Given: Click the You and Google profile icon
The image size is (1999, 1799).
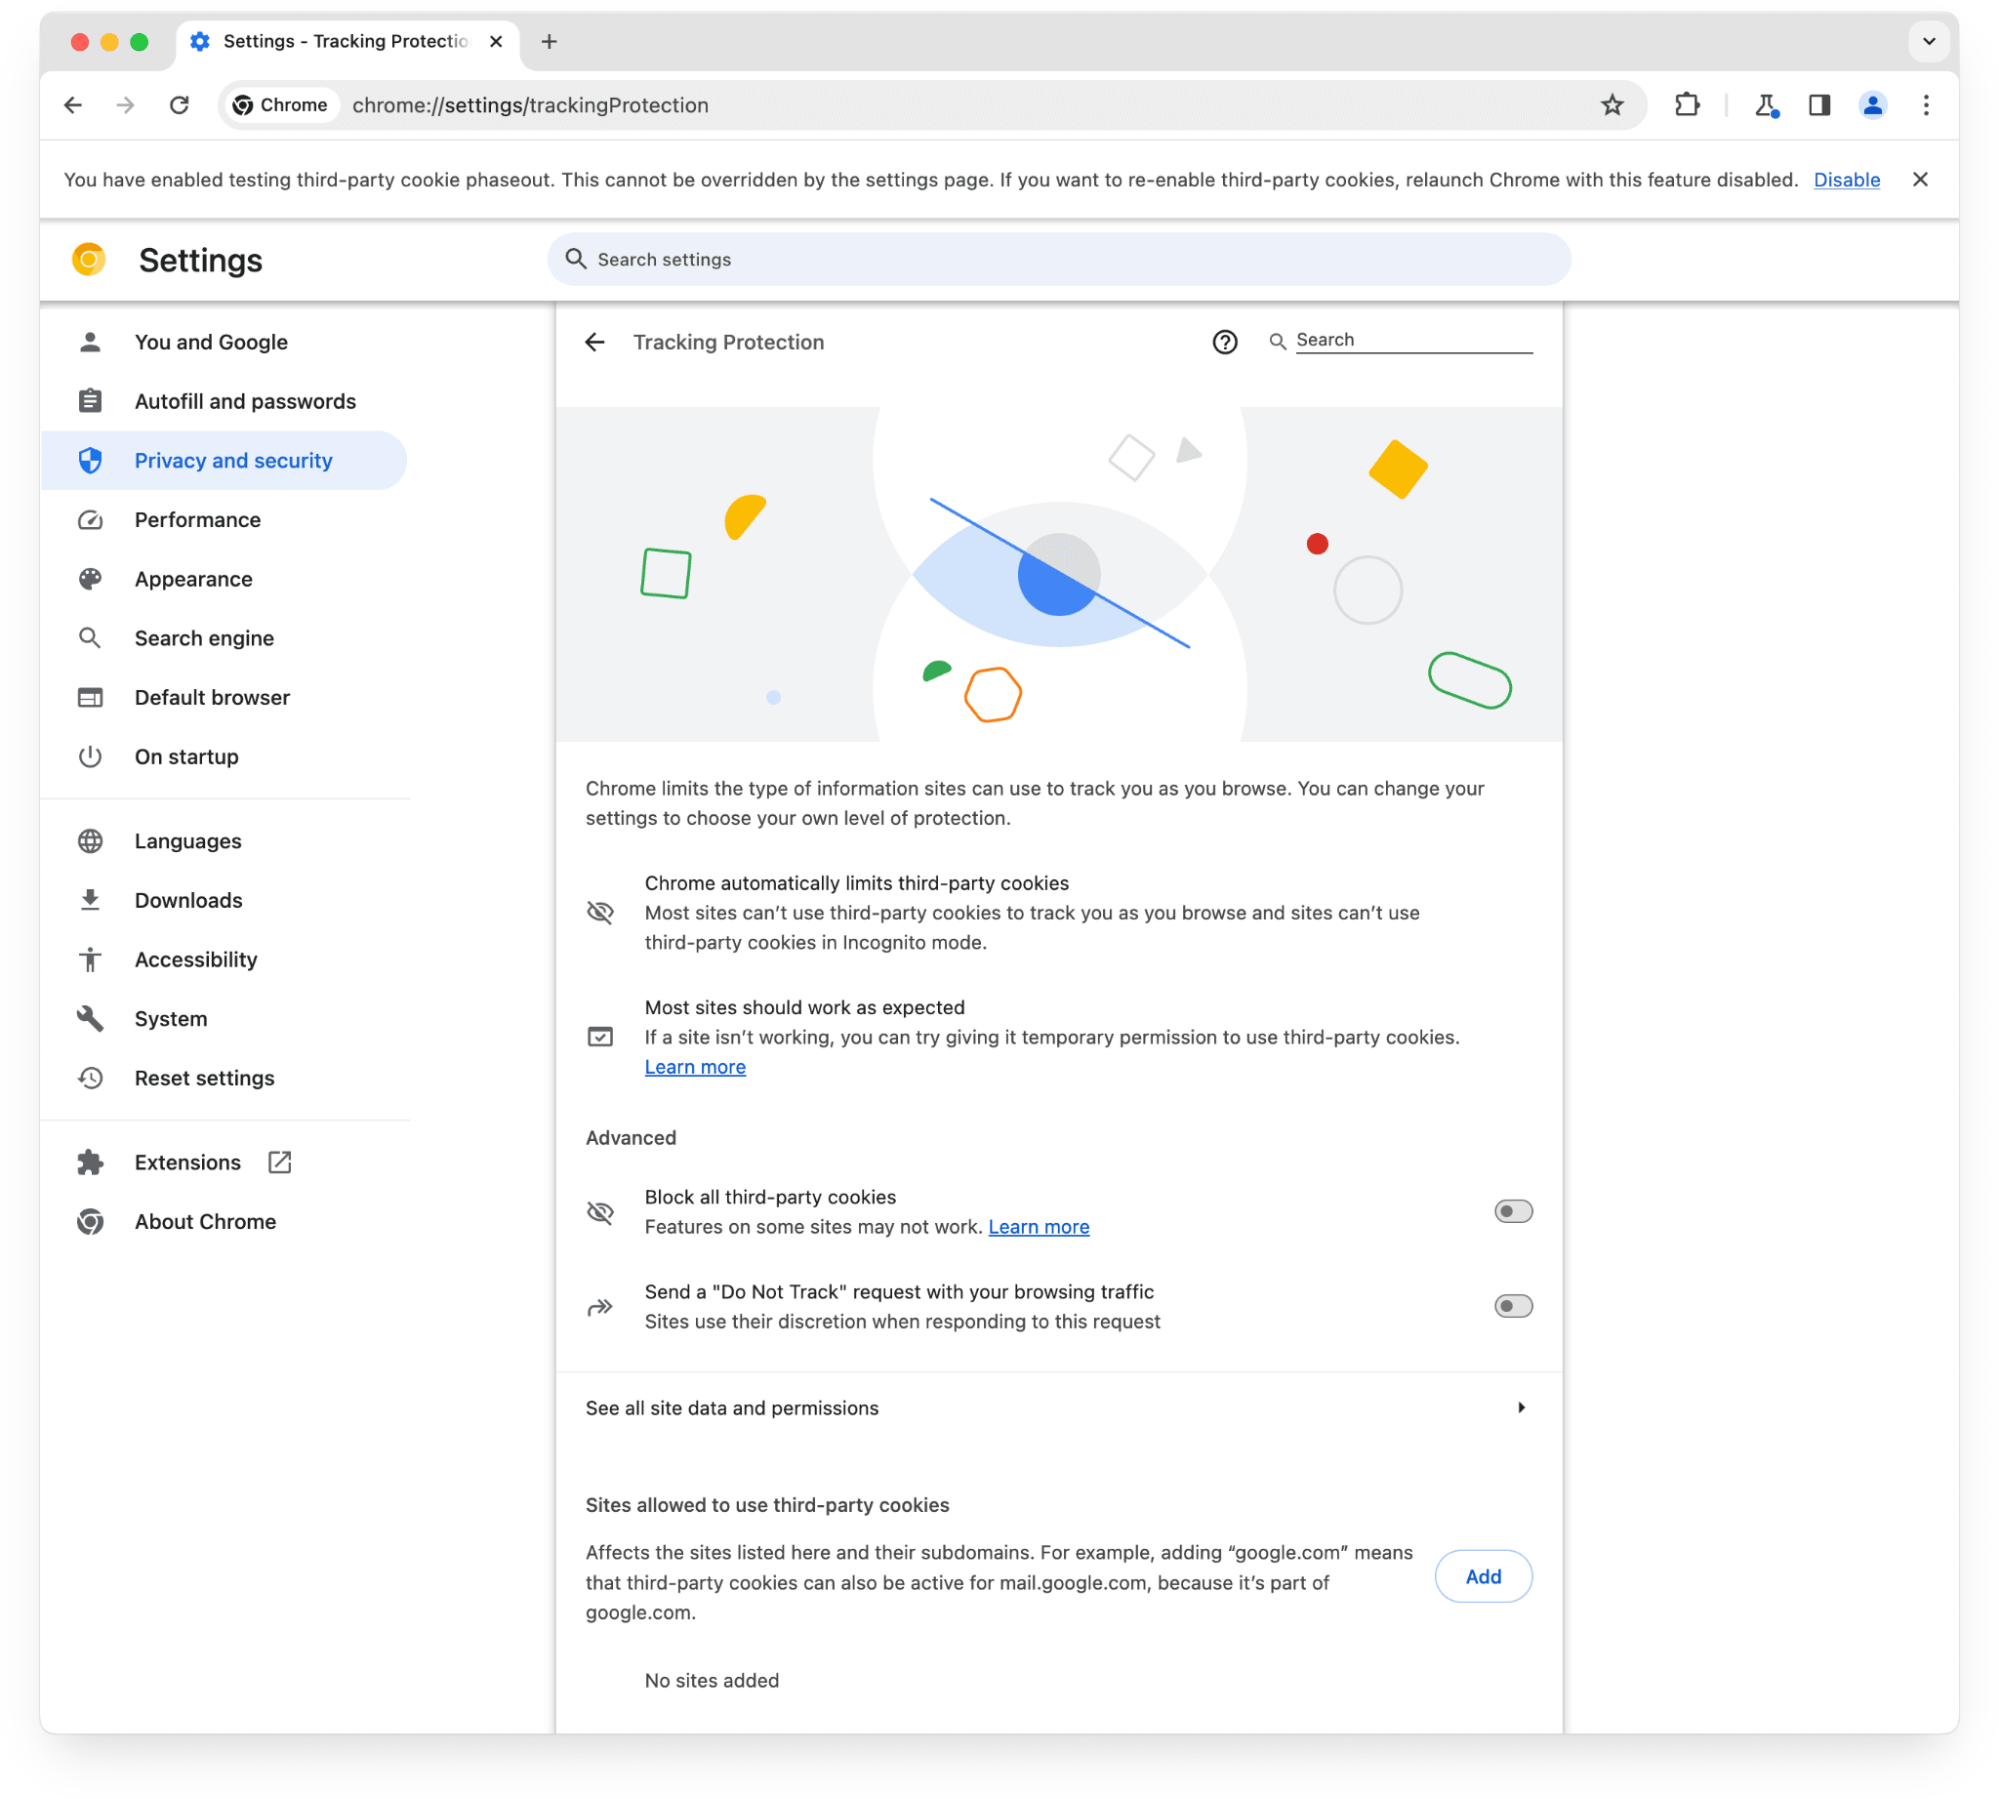Looking at the screenshot, I should [92, 342].
